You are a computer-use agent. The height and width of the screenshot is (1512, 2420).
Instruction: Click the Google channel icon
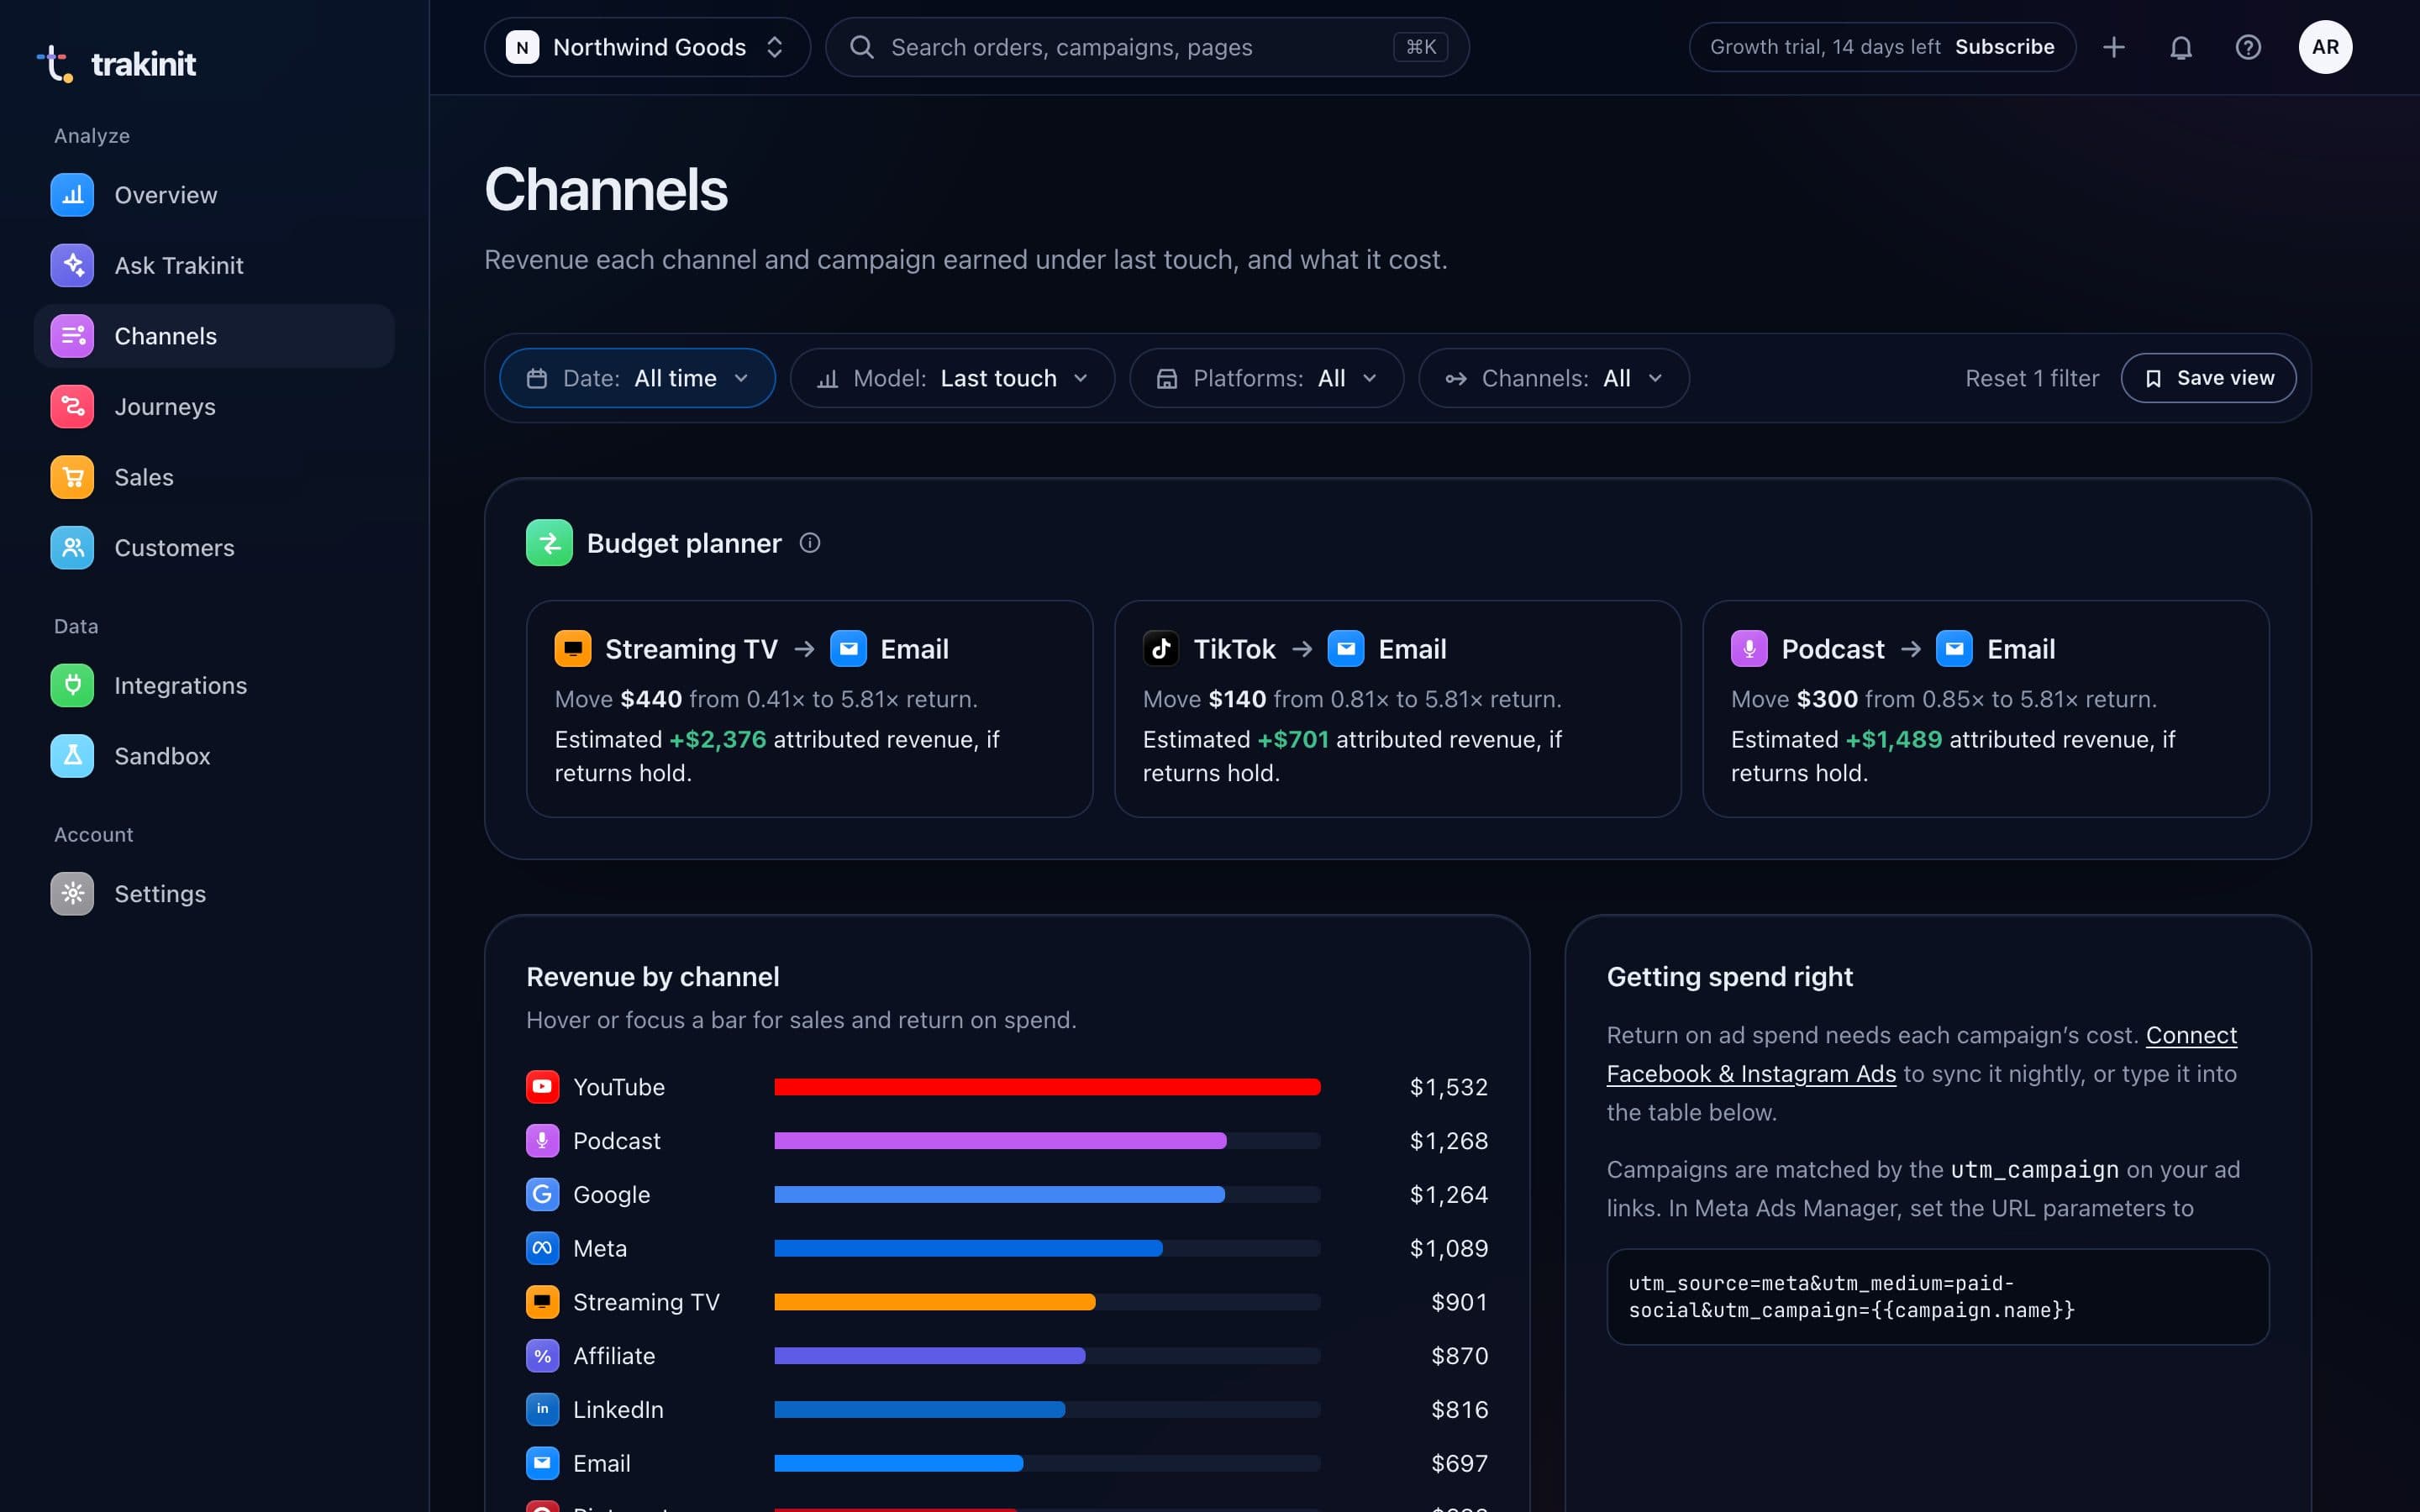tap(542, 1194)
